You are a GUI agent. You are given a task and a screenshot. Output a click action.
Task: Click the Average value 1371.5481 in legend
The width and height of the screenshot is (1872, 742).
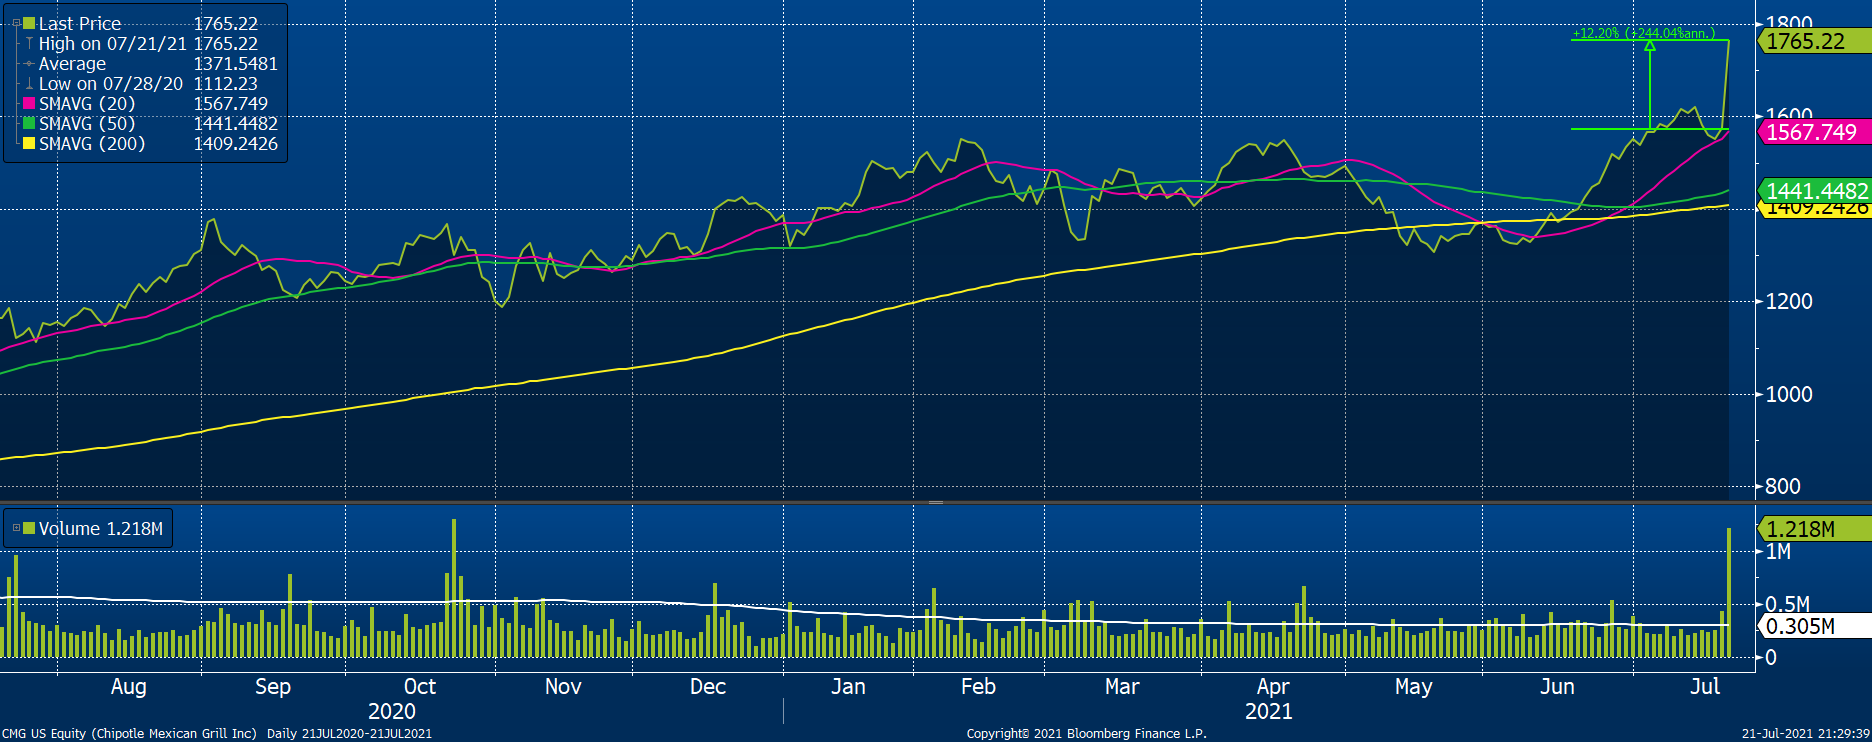pyautogui.click(x=235, y=63)
